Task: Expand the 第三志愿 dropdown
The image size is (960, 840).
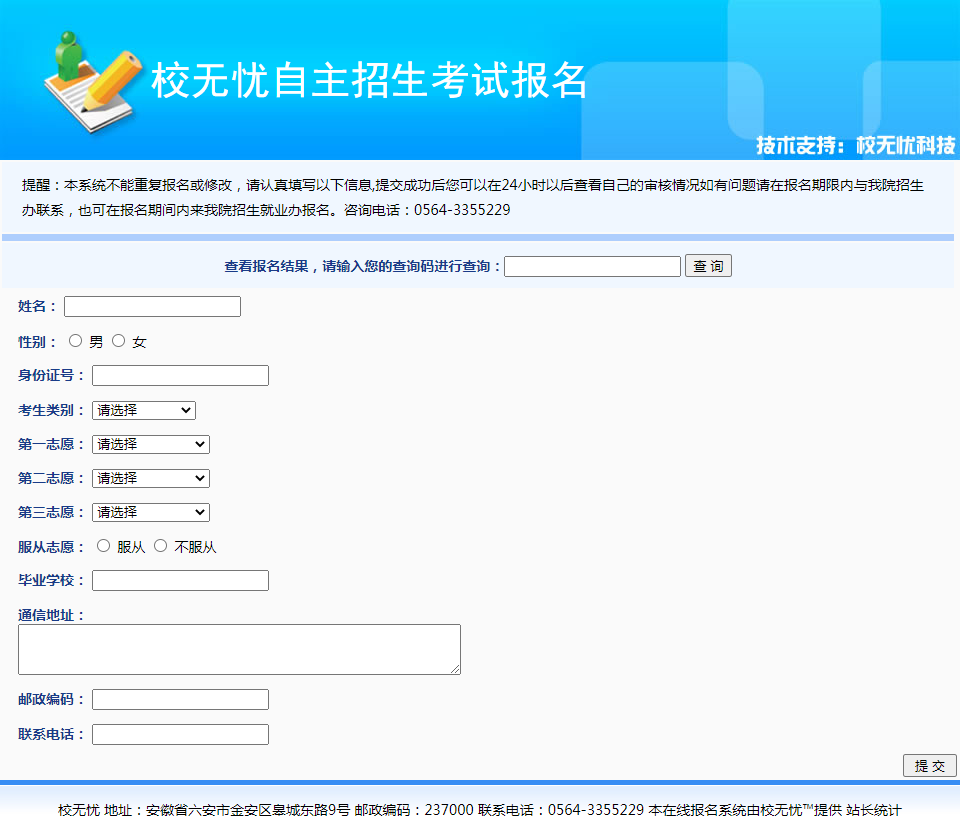Action: coord(151,512)
